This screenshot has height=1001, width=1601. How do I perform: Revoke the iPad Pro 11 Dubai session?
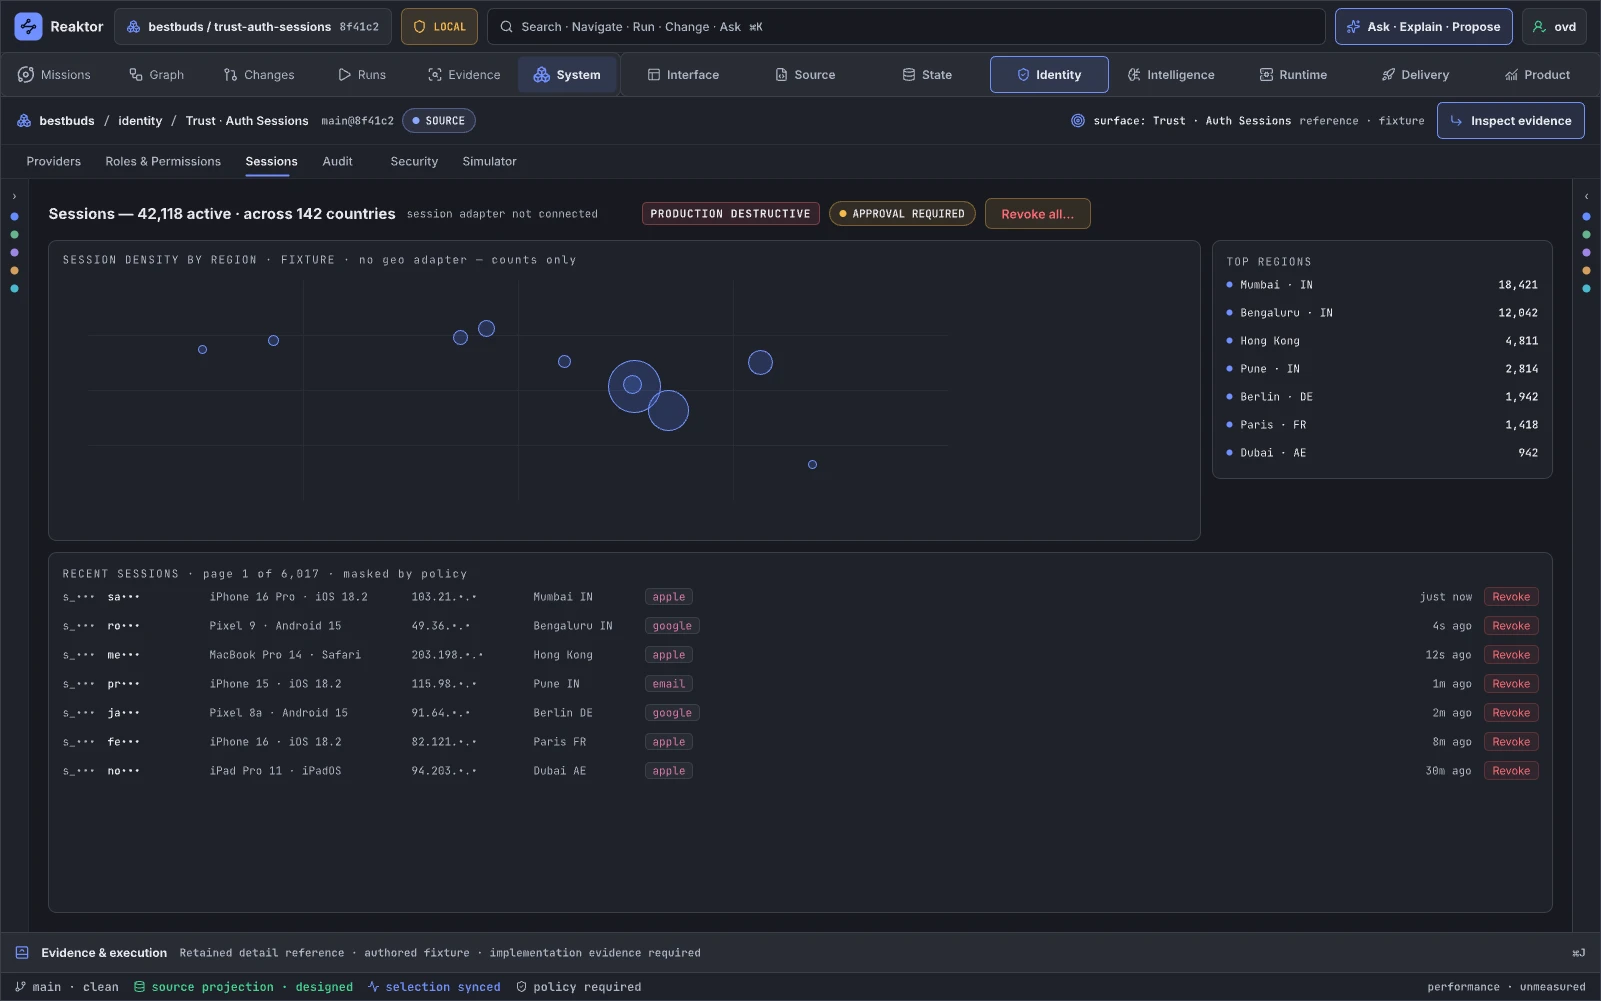pos(1511,771)
